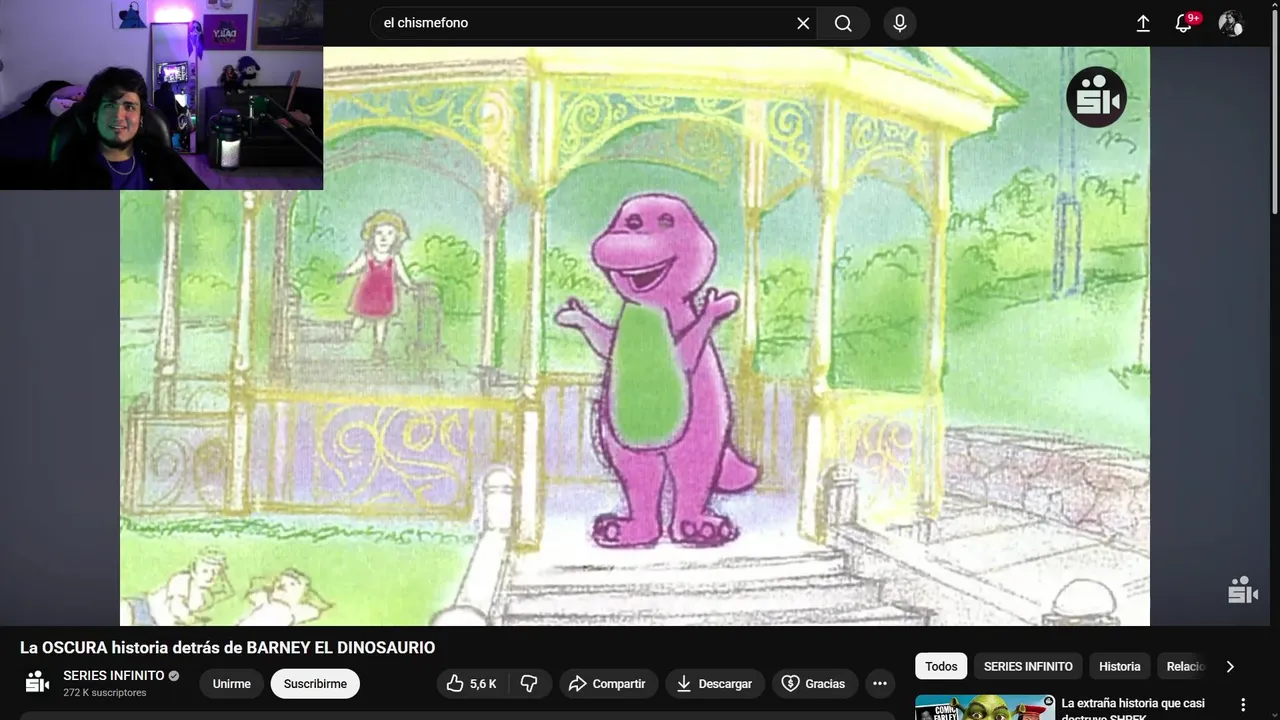Click the Suscribirme button
The image size is (1280, 720).
(315, 684)
